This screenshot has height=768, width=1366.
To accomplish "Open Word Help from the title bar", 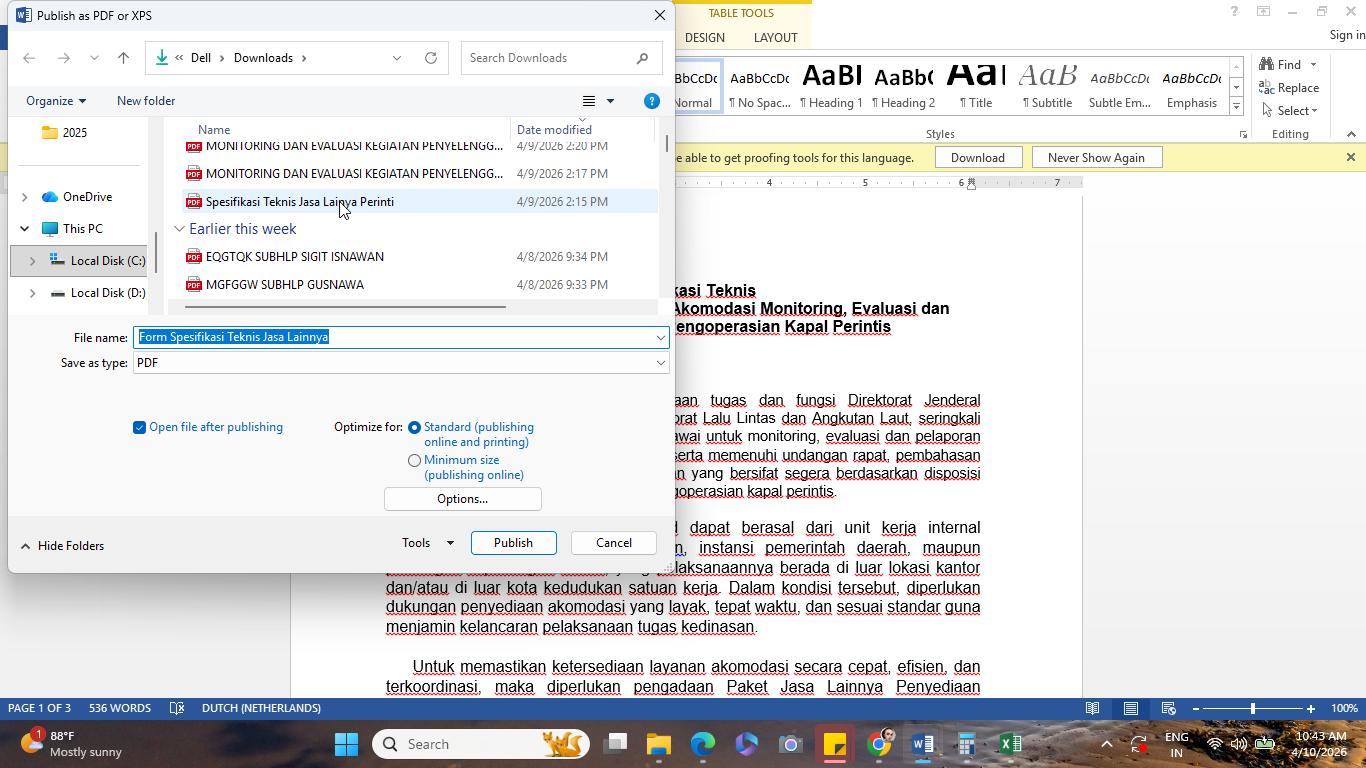I will click(1234, 12).
